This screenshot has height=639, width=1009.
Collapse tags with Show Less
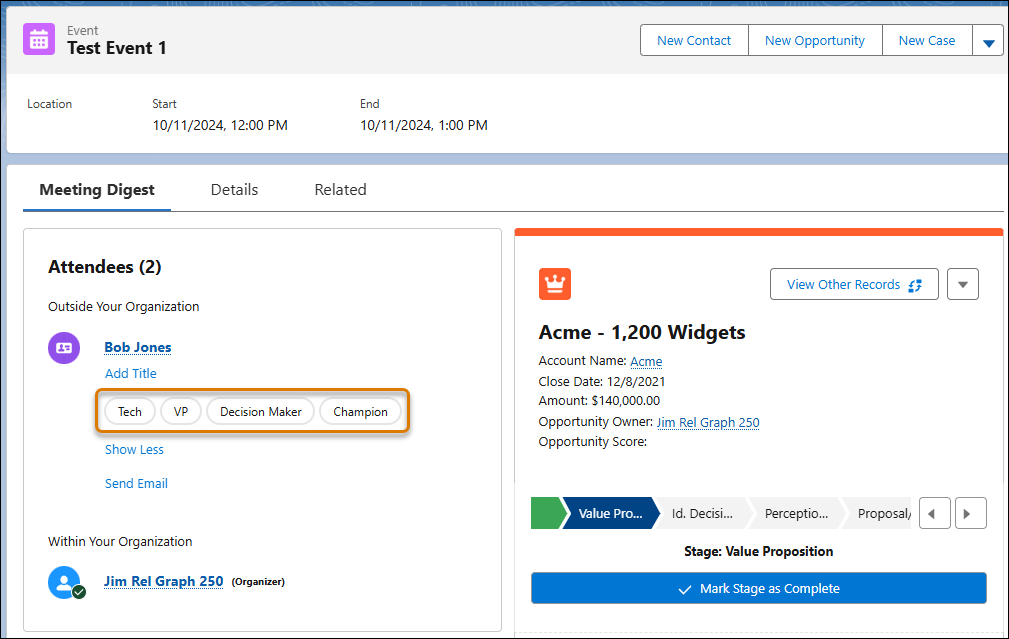134,450
